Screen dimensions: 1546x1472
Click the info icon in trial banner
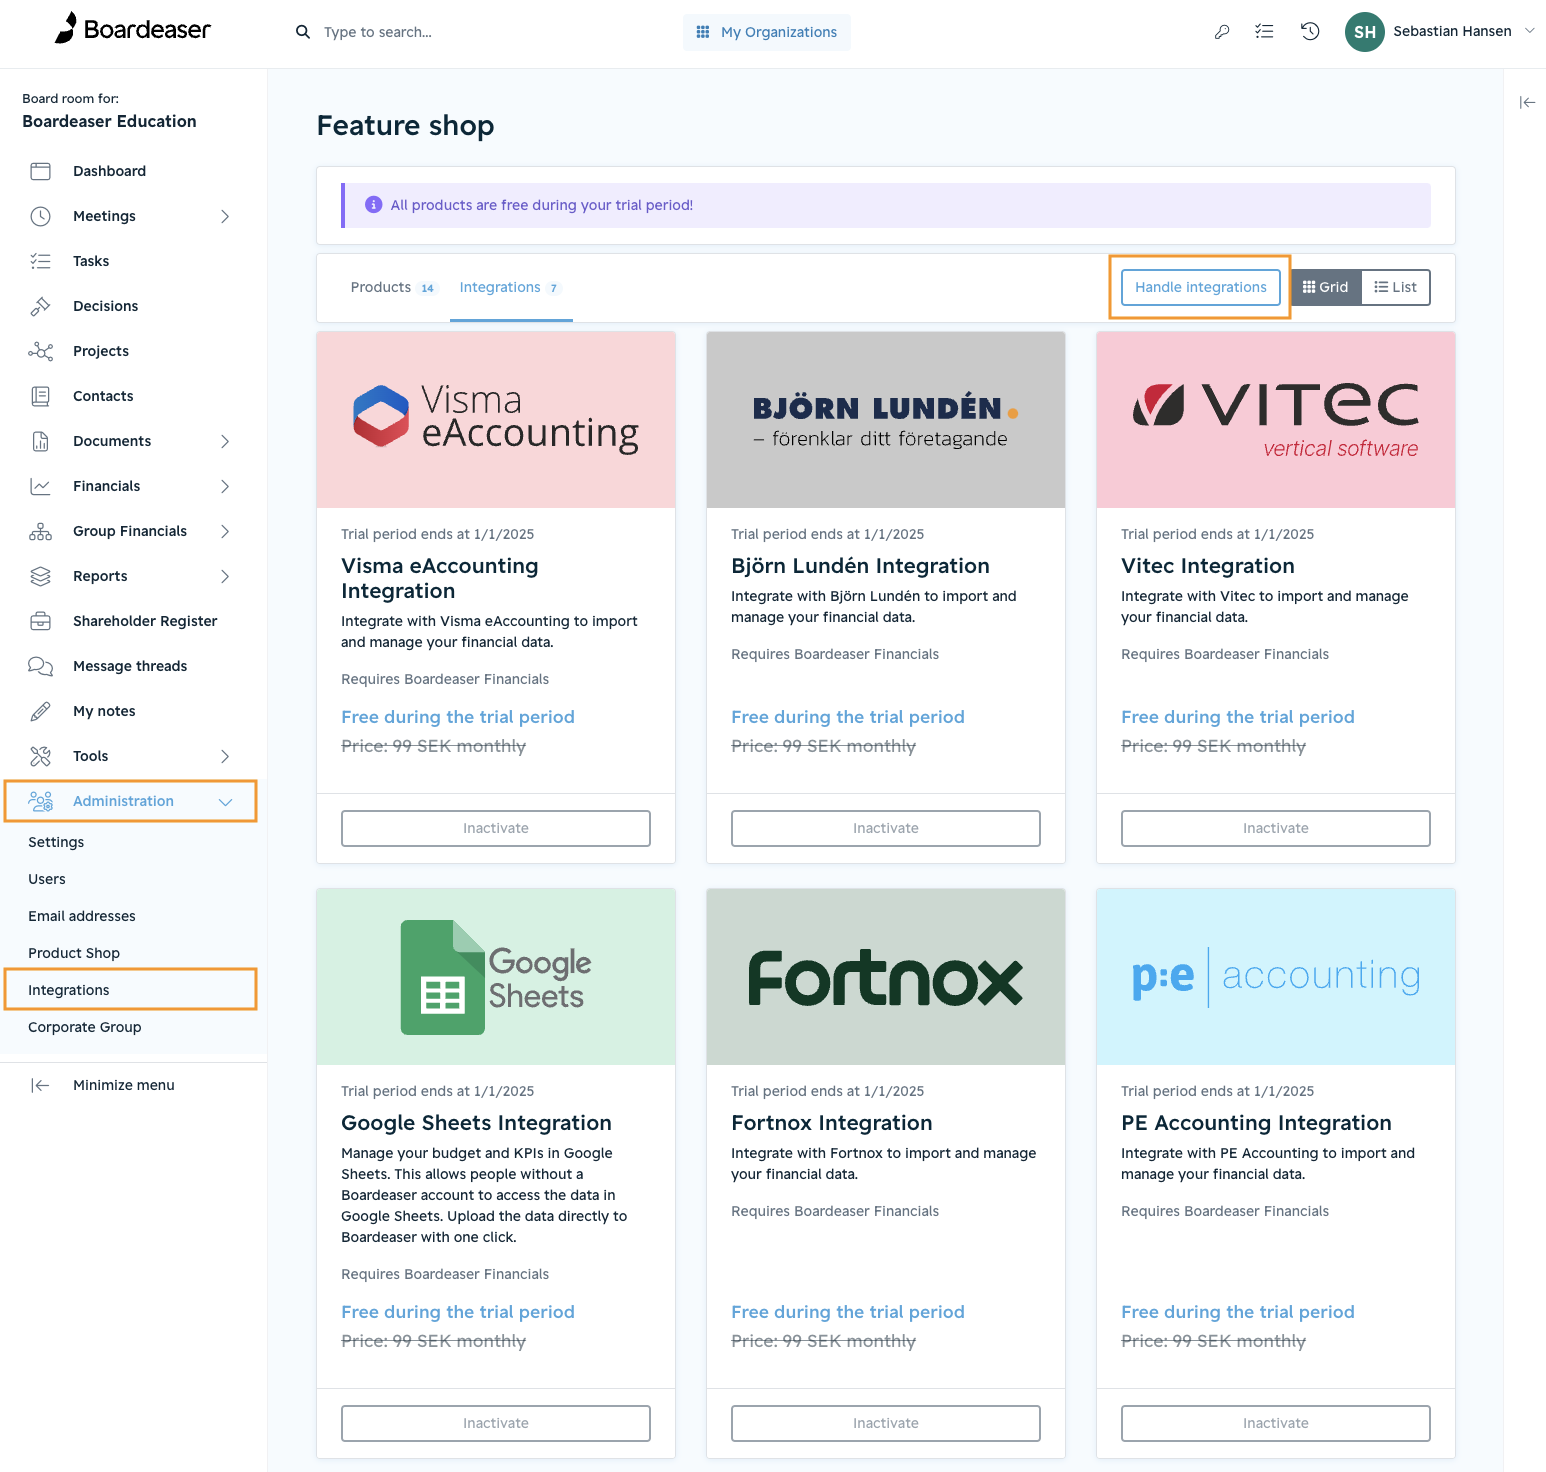pyautogui.click(x=373, y=204)
